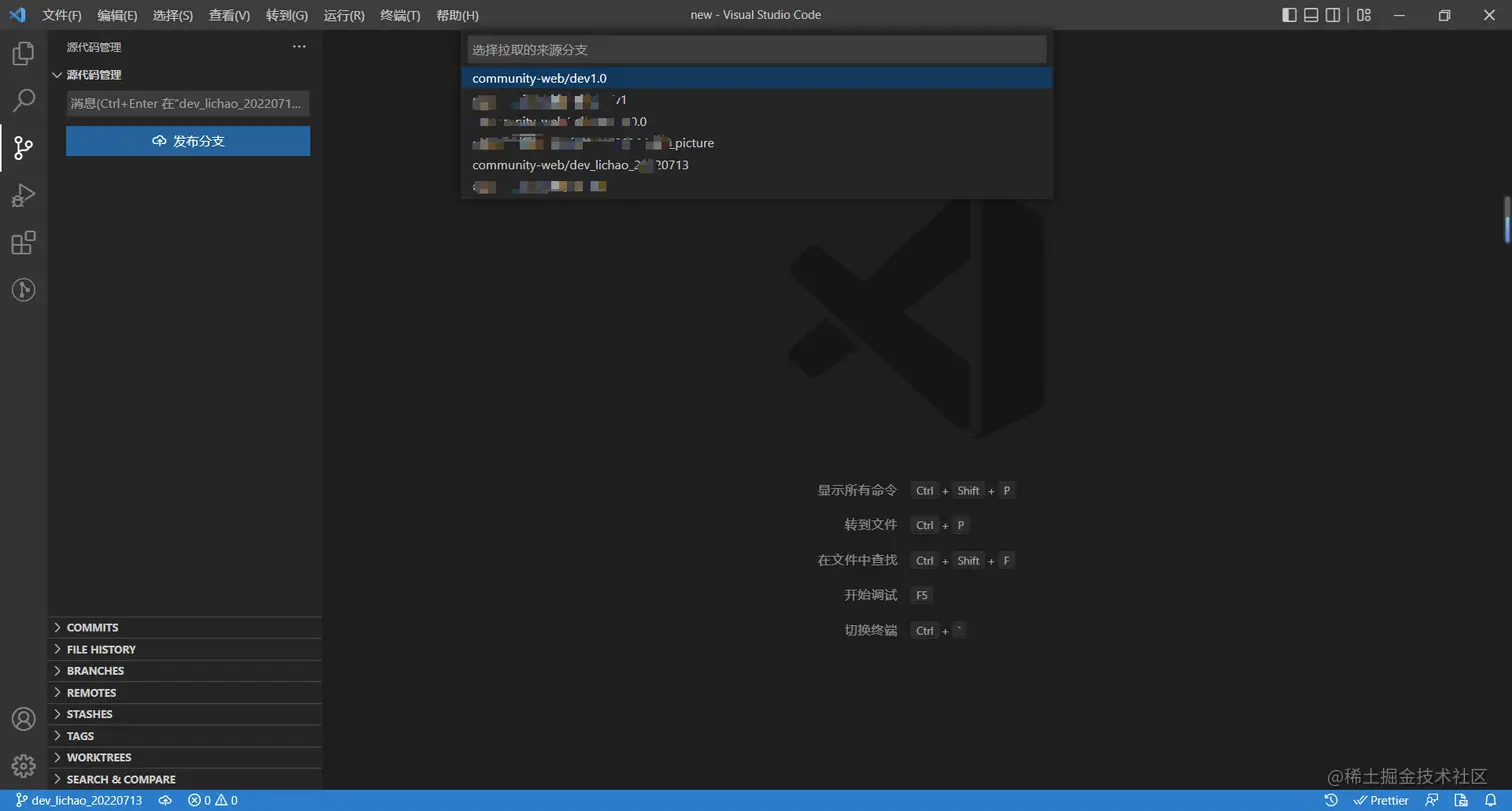Screen dimensions: 1512x811
Task: Expand the BRANCHES section
Action: click(185, 671)
